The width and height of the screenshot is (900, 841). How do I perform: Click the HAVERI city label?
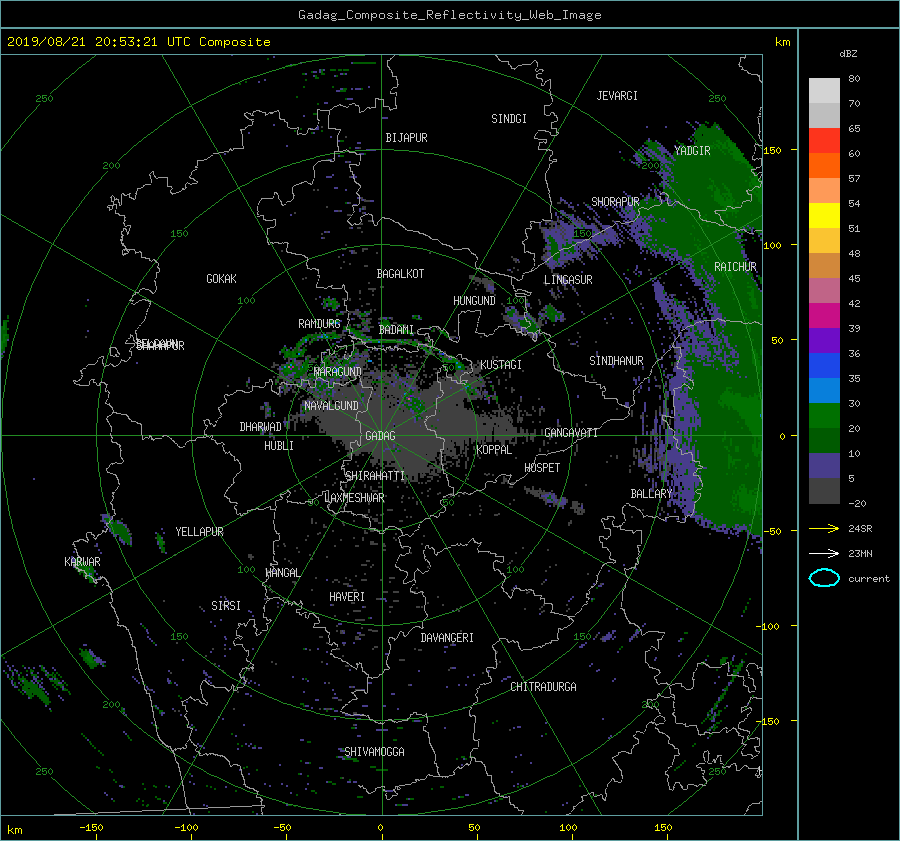click(347, 596)
